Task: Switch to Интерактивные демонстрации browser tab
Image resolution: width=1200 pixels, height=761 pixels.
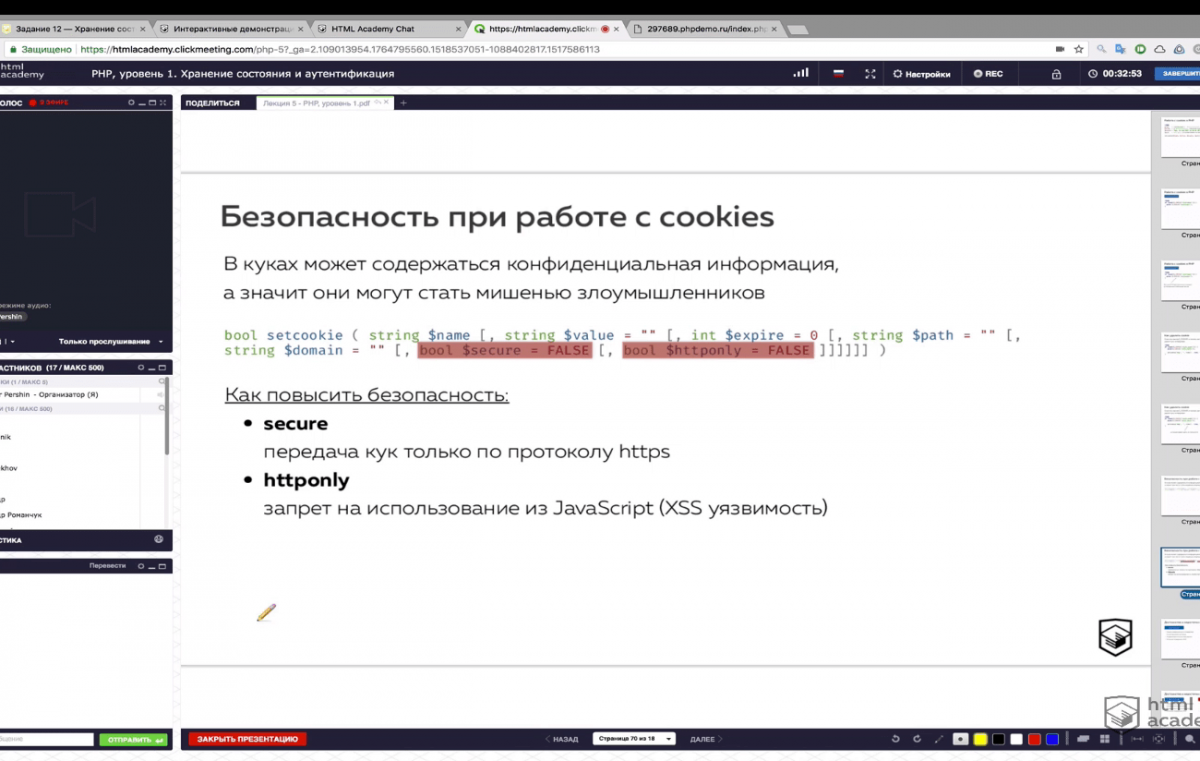Action: 230,29
